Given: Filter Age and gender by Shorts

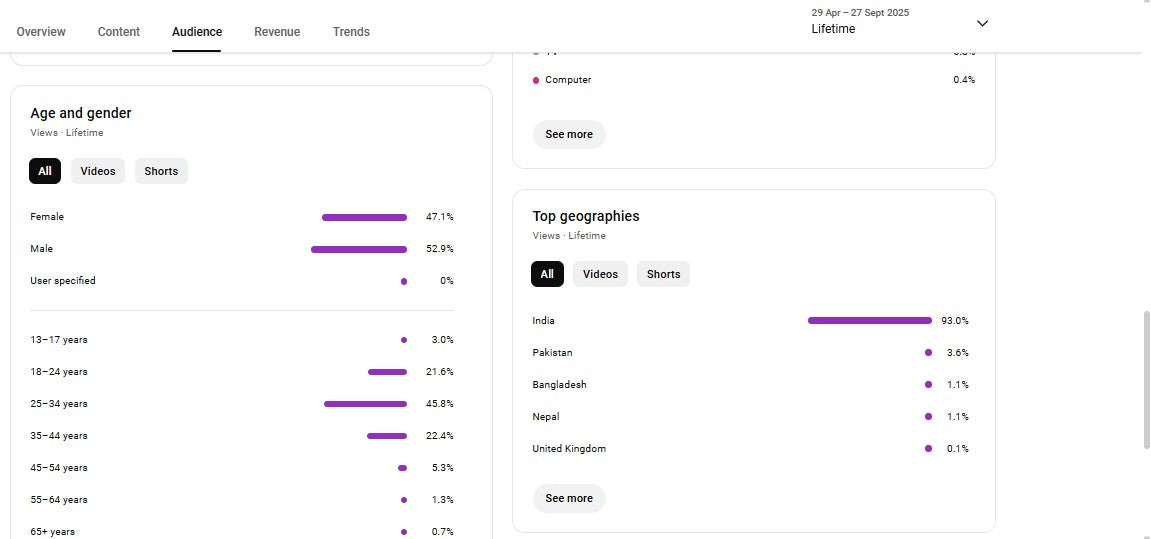Looking at the screenshot, I should click(161, 171).
